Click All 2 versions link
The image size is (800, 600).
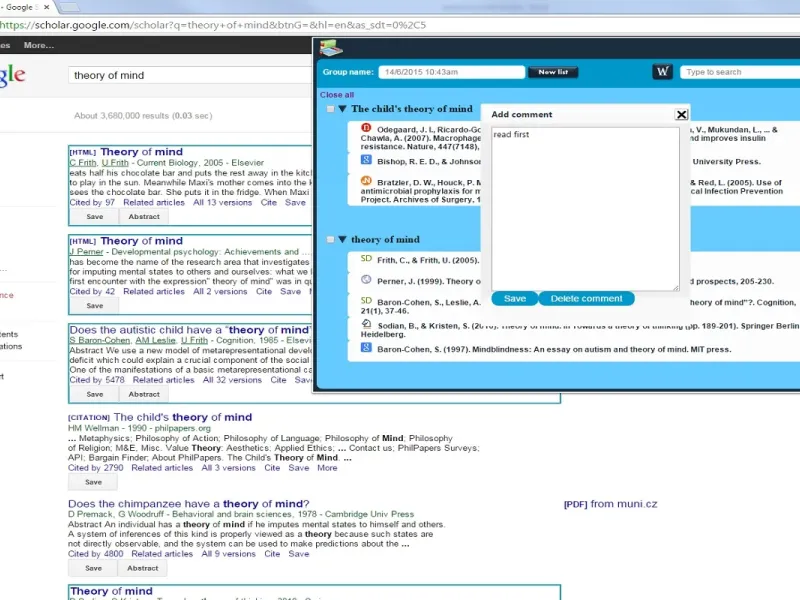coord(220,291)
